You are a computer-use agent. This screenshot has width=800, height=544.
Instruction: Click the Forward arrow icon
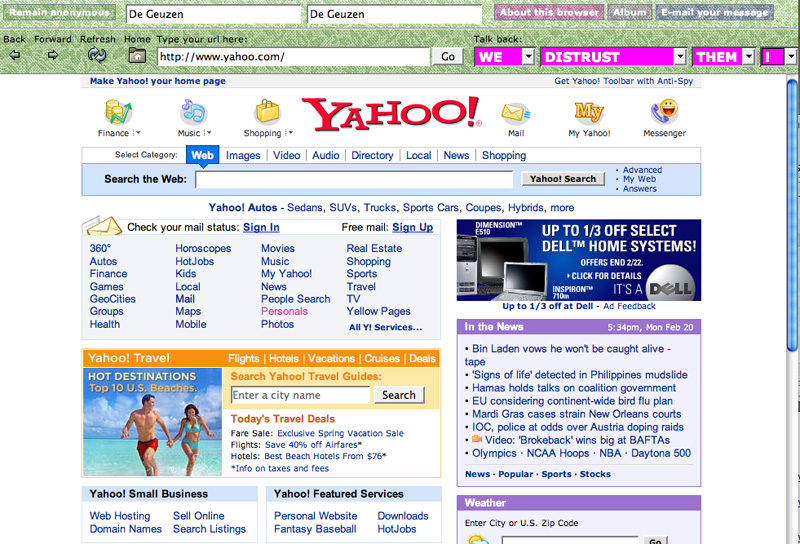(53, 55)
